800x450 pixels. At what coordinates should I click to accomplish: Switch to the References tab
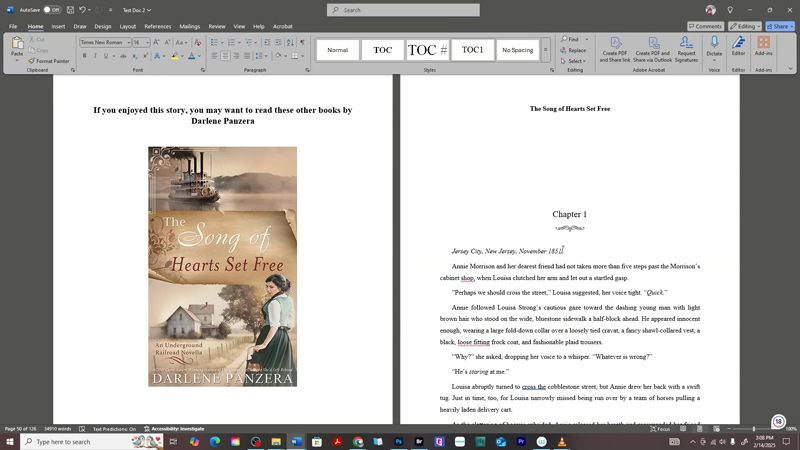(158, 27)
